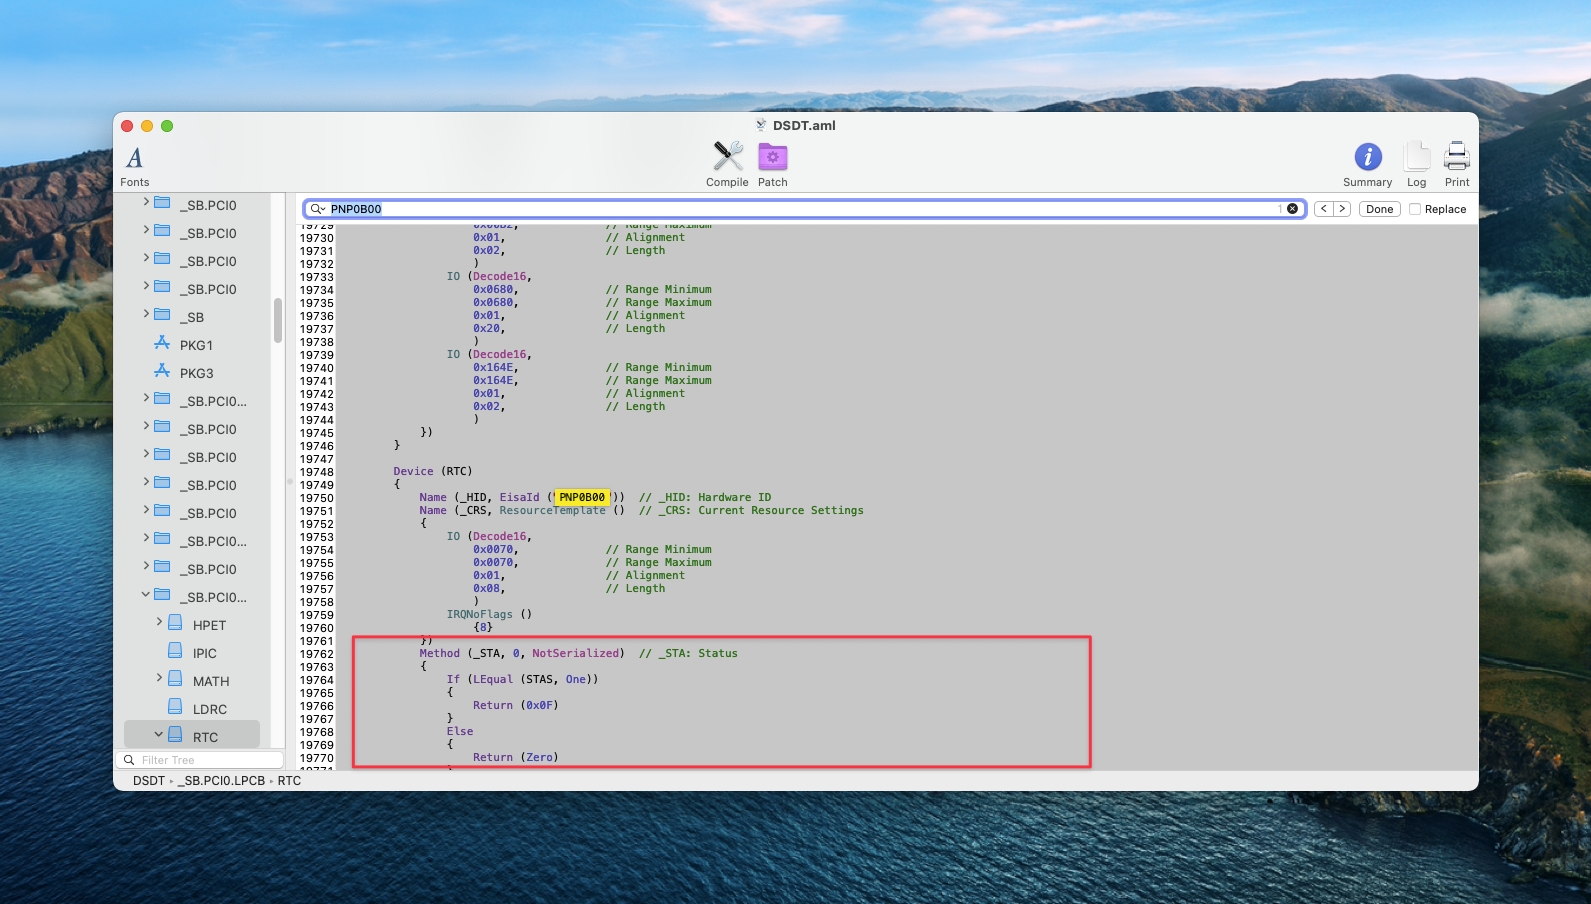Open the Fonts panel icon
Image resolution: width=1591 pixels, height=904 pixels.
coord(134,158)
